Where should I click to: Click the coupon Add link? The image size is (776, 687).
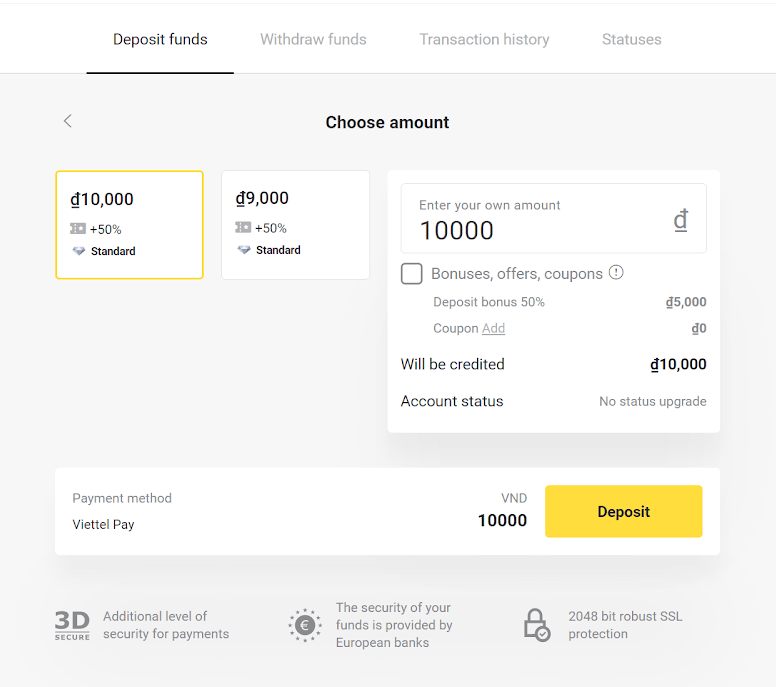[x=493, y=328]
